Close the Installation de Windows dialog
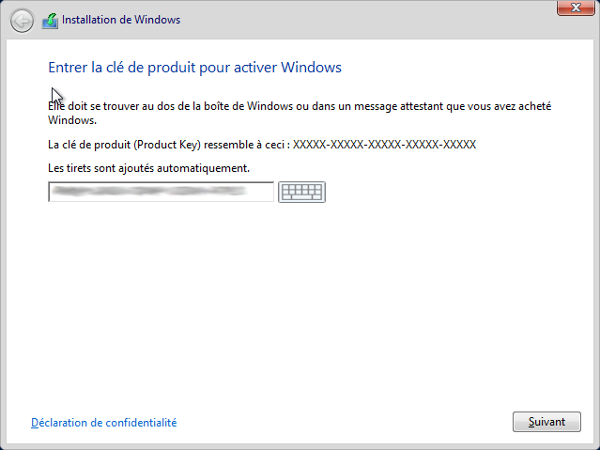This screenshot has height=450, width=600. click(x=576, y=8)
